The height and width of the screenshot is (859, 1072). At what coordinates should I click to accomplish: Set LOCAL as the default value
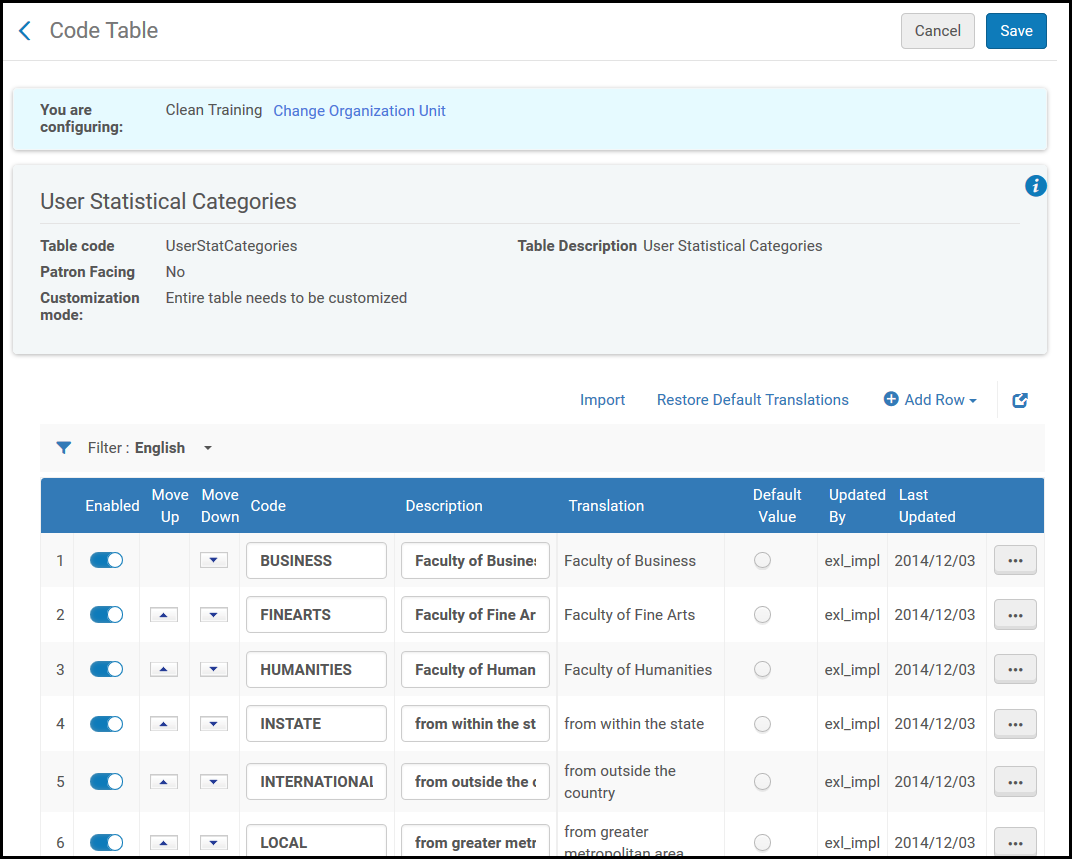(x=762, y=843)
